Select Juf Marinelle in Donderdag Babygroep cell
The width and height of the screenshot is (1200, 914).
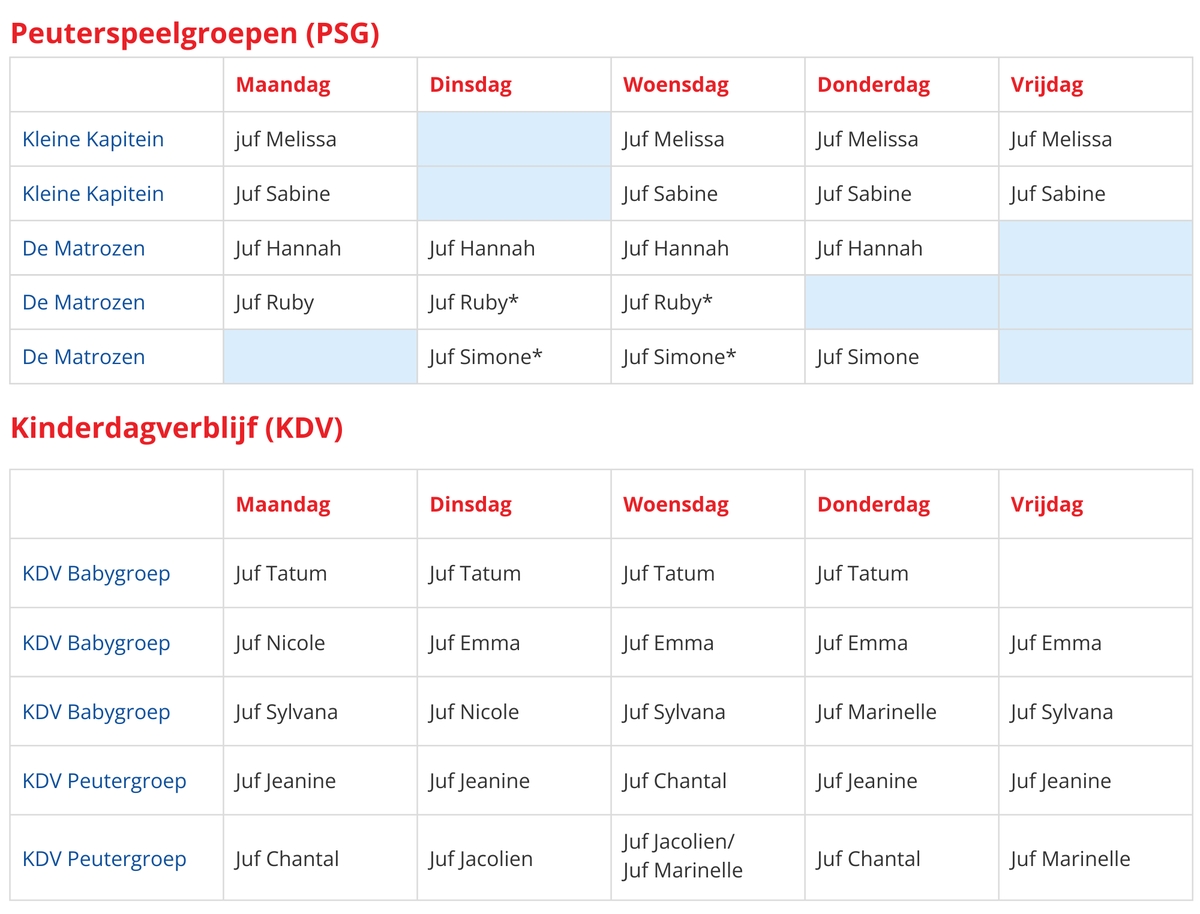(x=877, y=712)
